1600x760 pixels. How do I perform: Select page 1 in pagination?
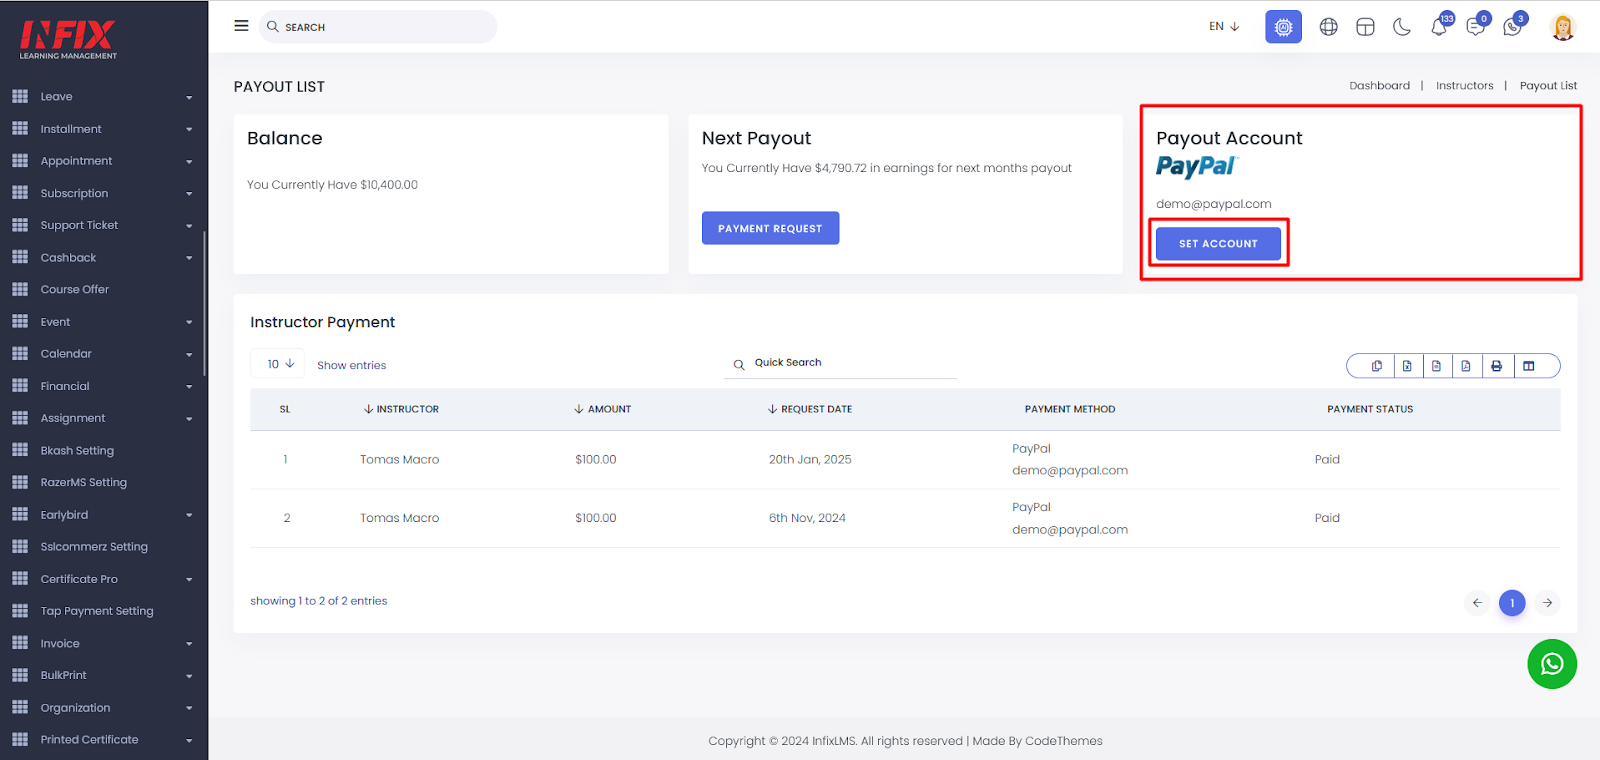coord(1512,603)
